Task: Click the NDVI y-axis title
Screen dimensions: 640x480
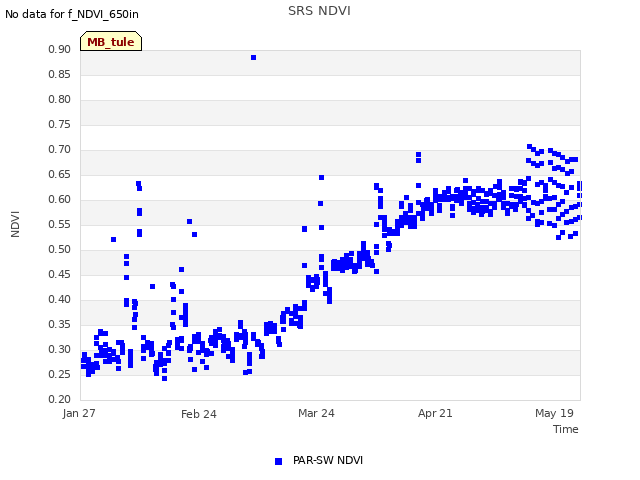Action: pyautogui.click(x=15, y=224)
